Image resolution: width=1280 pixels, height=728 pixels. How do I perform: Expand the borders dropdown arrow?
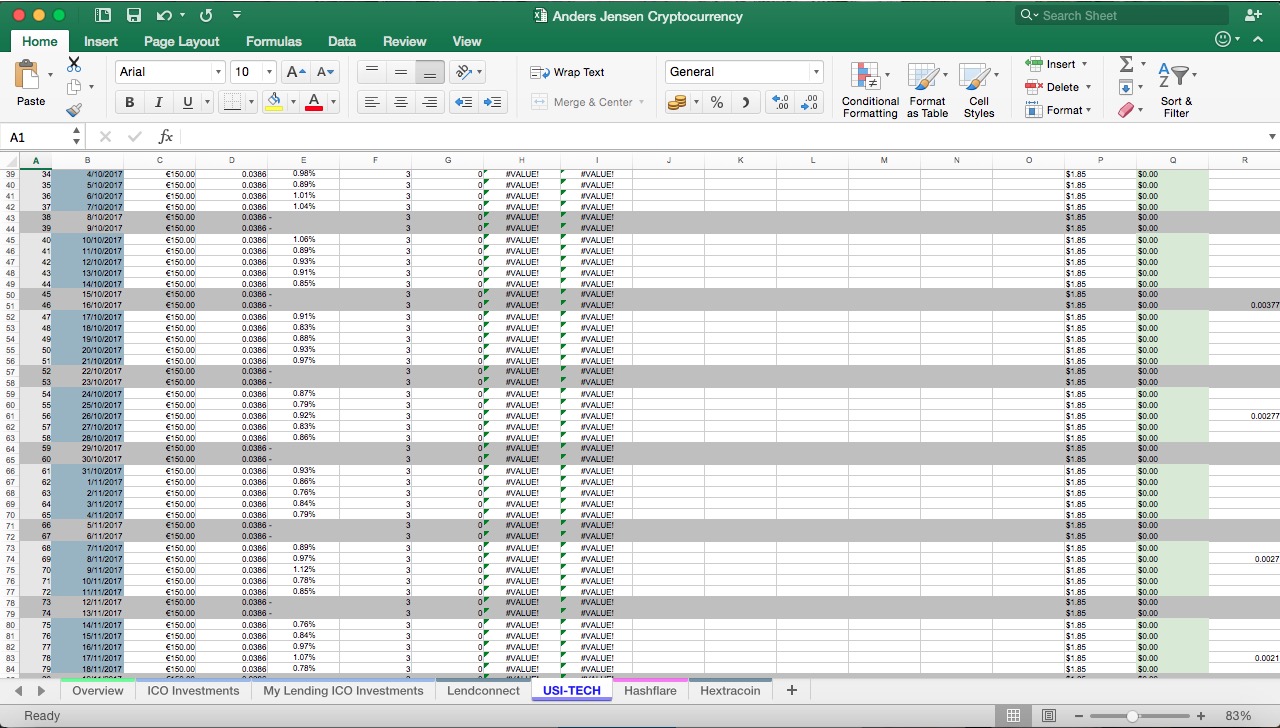point(252,102)
